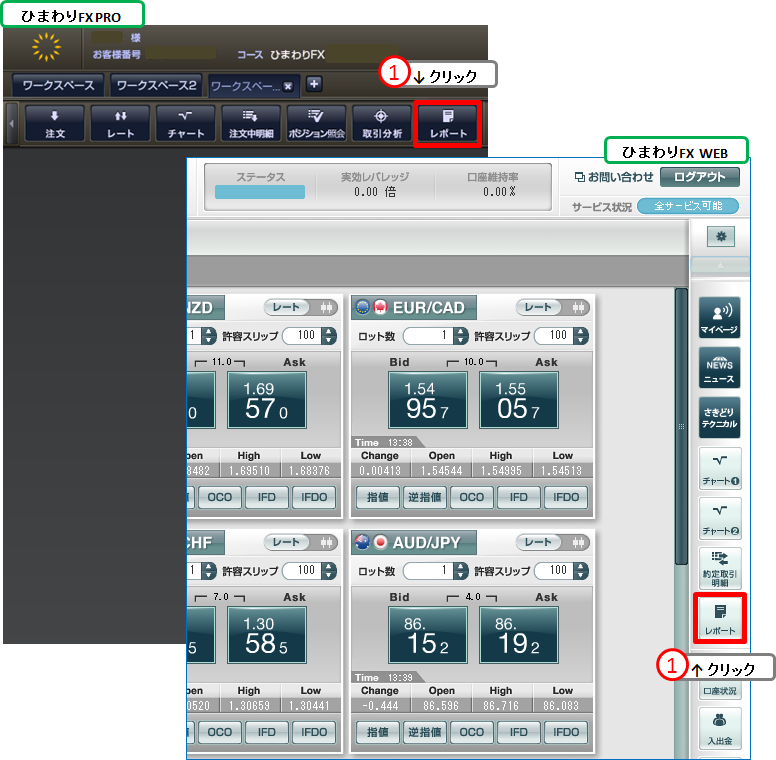Screen dimensions: 776x760
Task: Click the CHF panel Ask price 1.30585
Action: (x=267, y=635)
